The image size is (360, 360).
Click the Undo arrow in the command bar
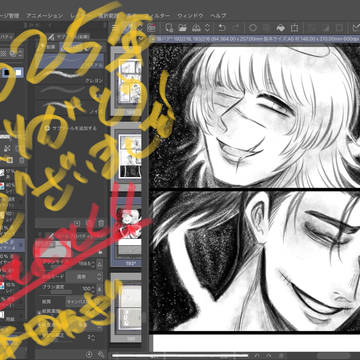pos(221,28)
